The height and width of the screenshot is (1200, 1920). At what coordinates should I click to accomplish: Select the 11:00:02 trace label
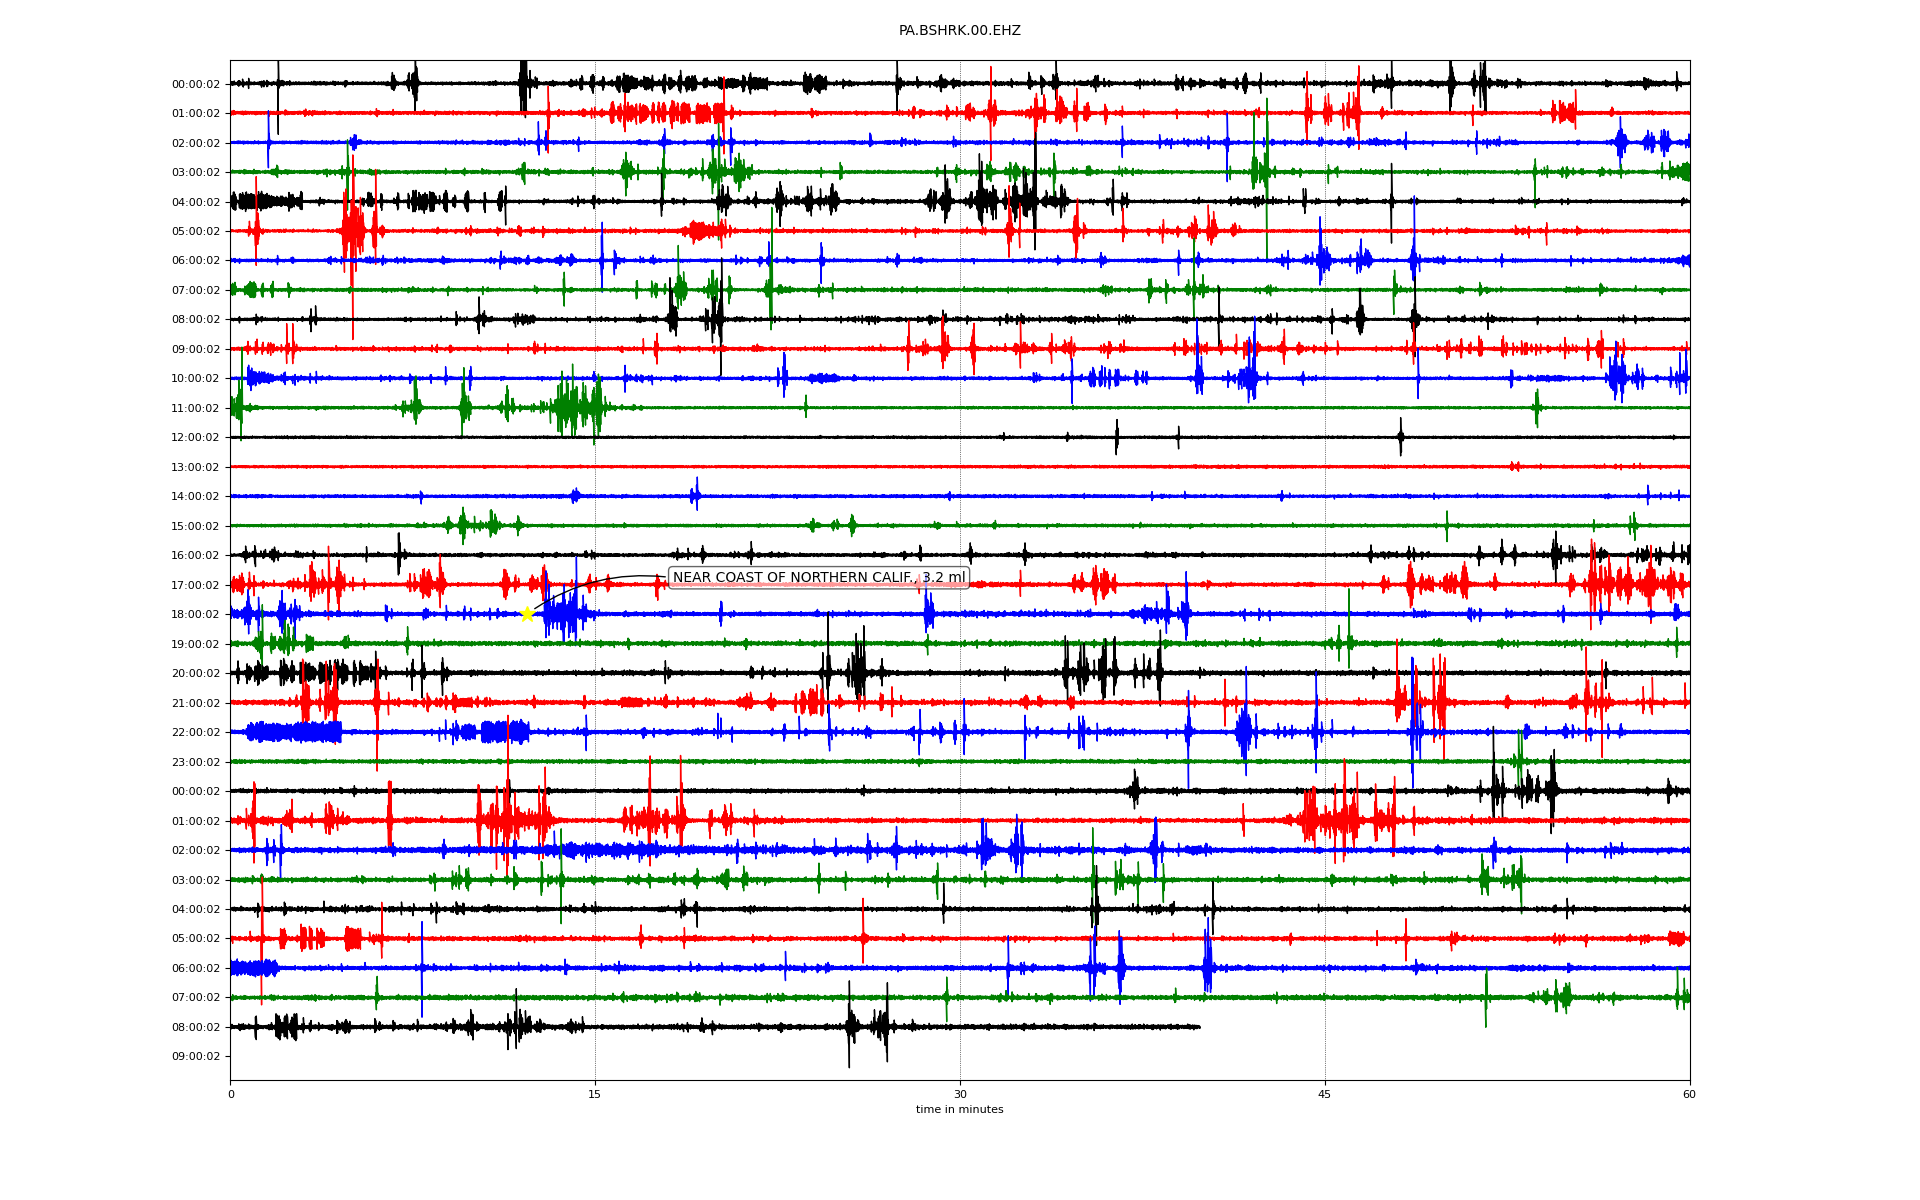196,408
